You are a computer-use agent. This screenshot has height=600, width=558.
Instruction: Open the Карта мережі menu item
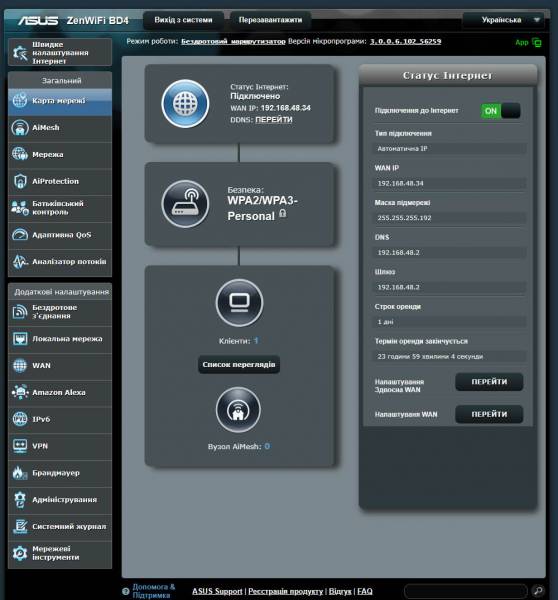pos(60,101)
